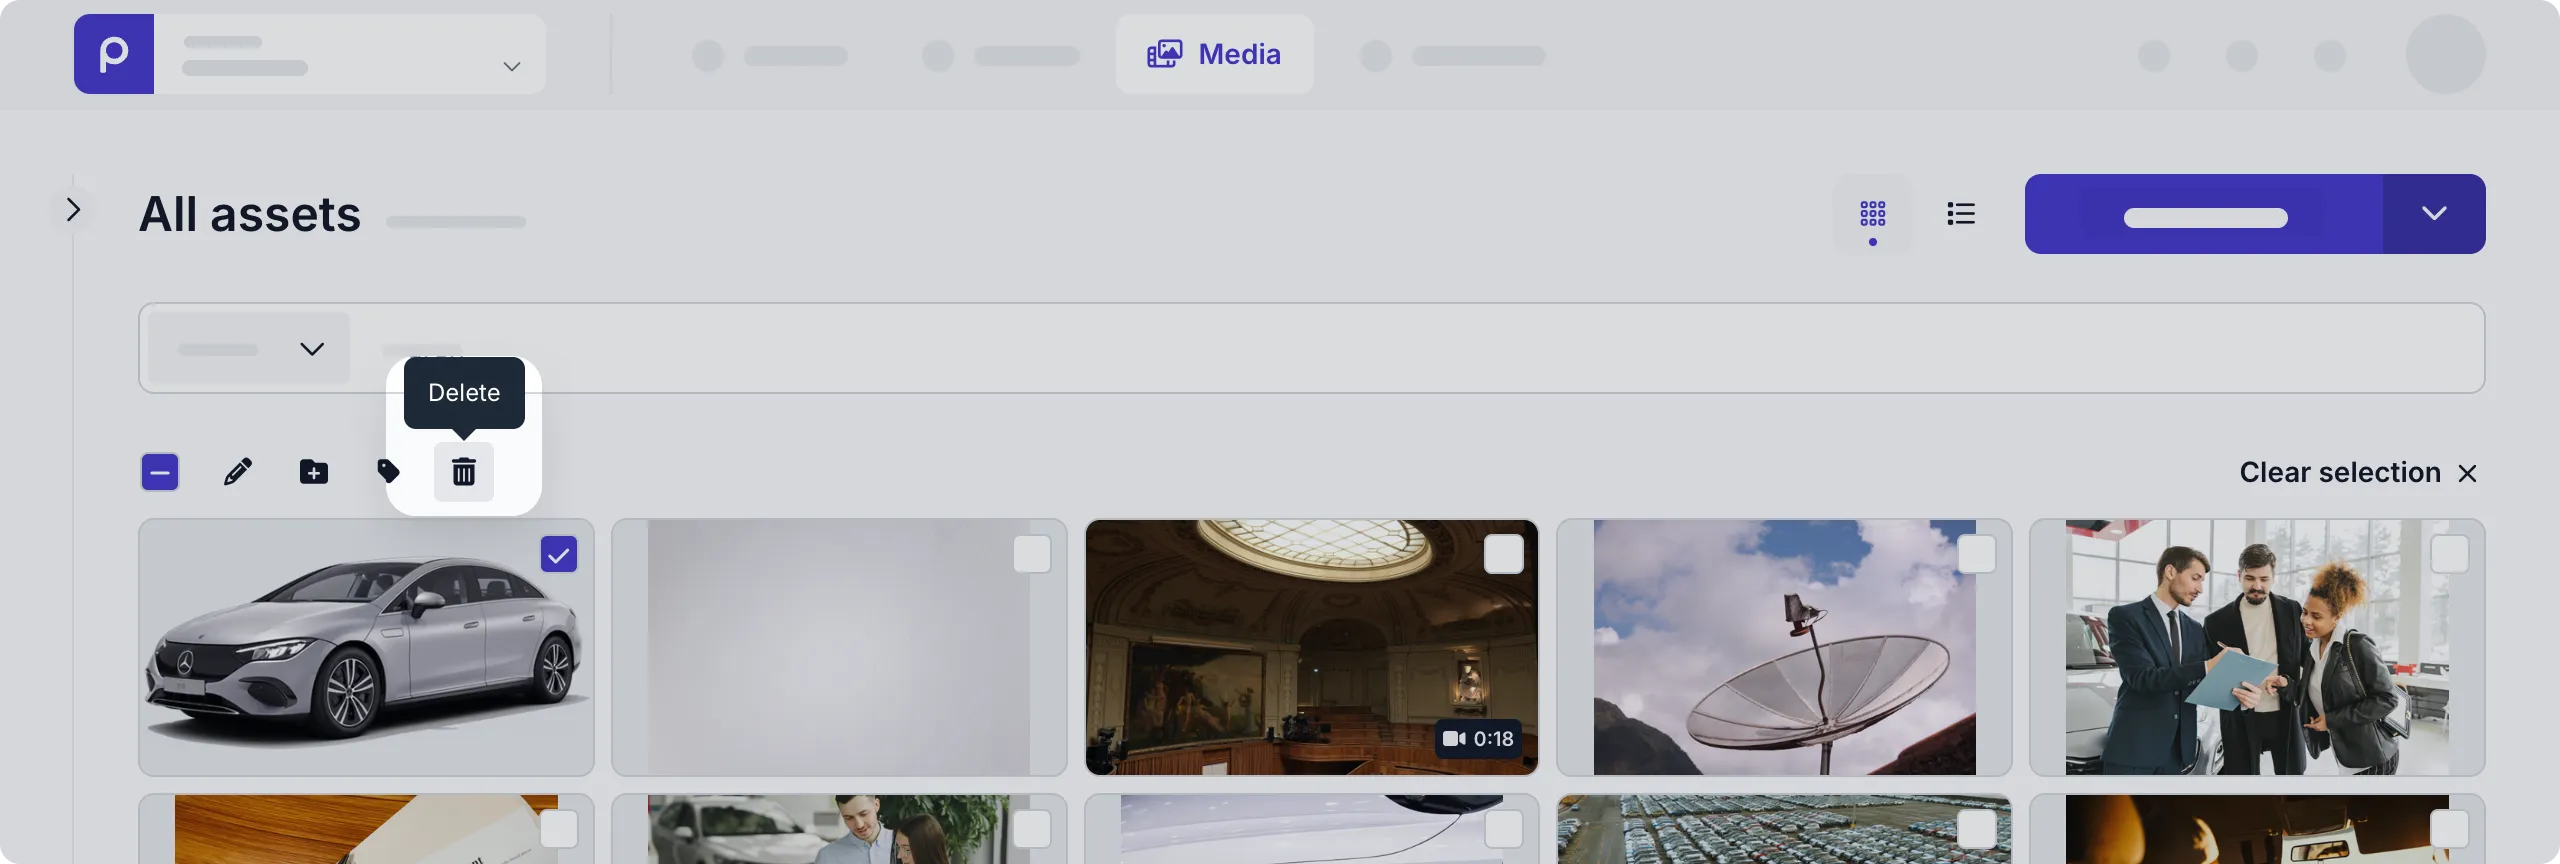Click the X next to Clear selection
This screenshot has width=2560, height=864.
tap(2467, 473)
